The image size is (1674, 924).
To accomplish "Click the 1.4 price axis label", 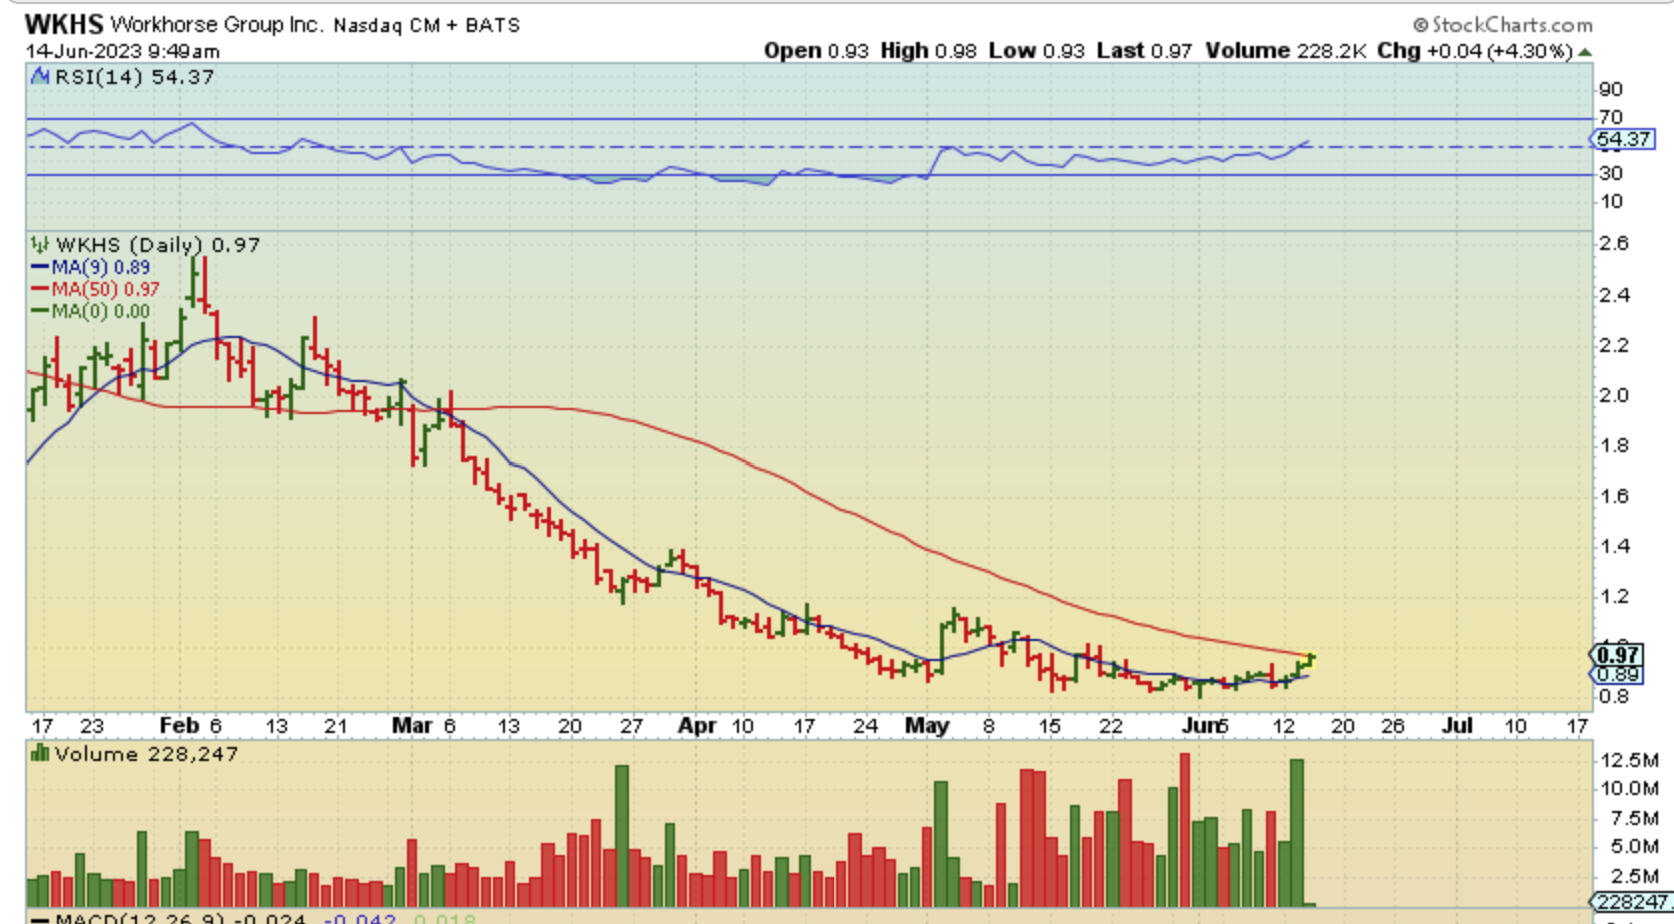I will tap(1614, 546).
